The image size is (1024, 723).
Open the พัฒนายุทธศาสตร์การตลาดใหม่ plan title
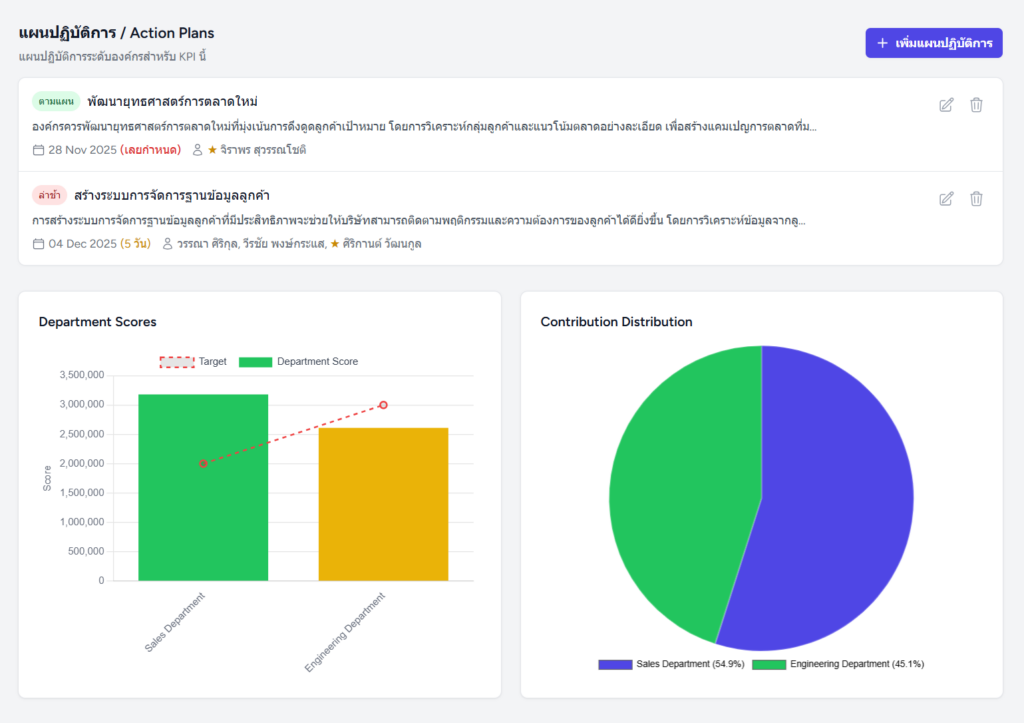[x=172, y=102]
